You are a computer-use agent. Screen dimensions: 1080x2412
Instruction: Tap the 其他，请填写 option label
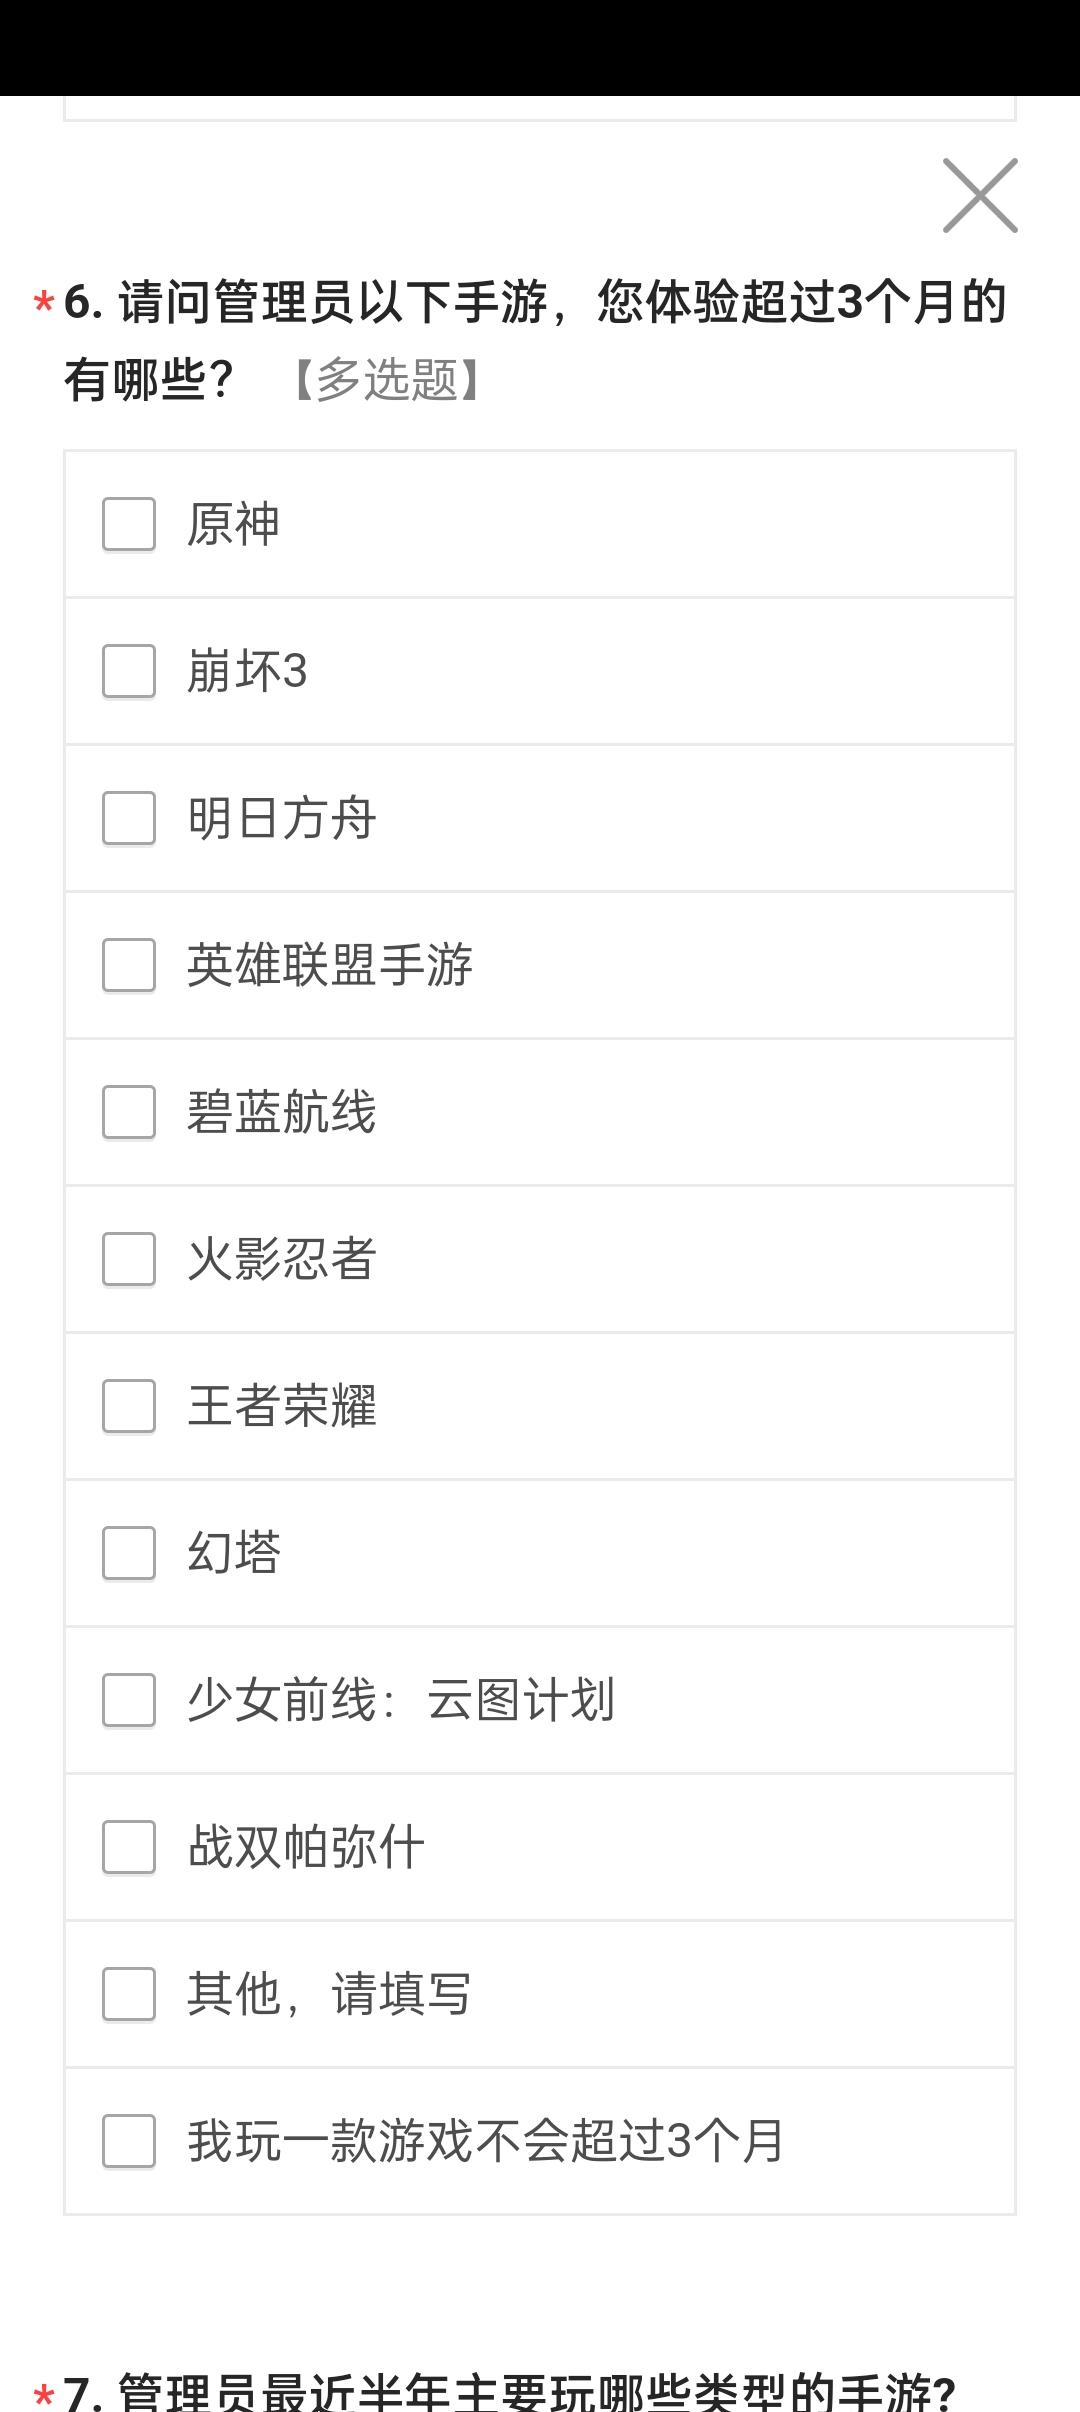pyautogui.click(x=329, y=1994)
